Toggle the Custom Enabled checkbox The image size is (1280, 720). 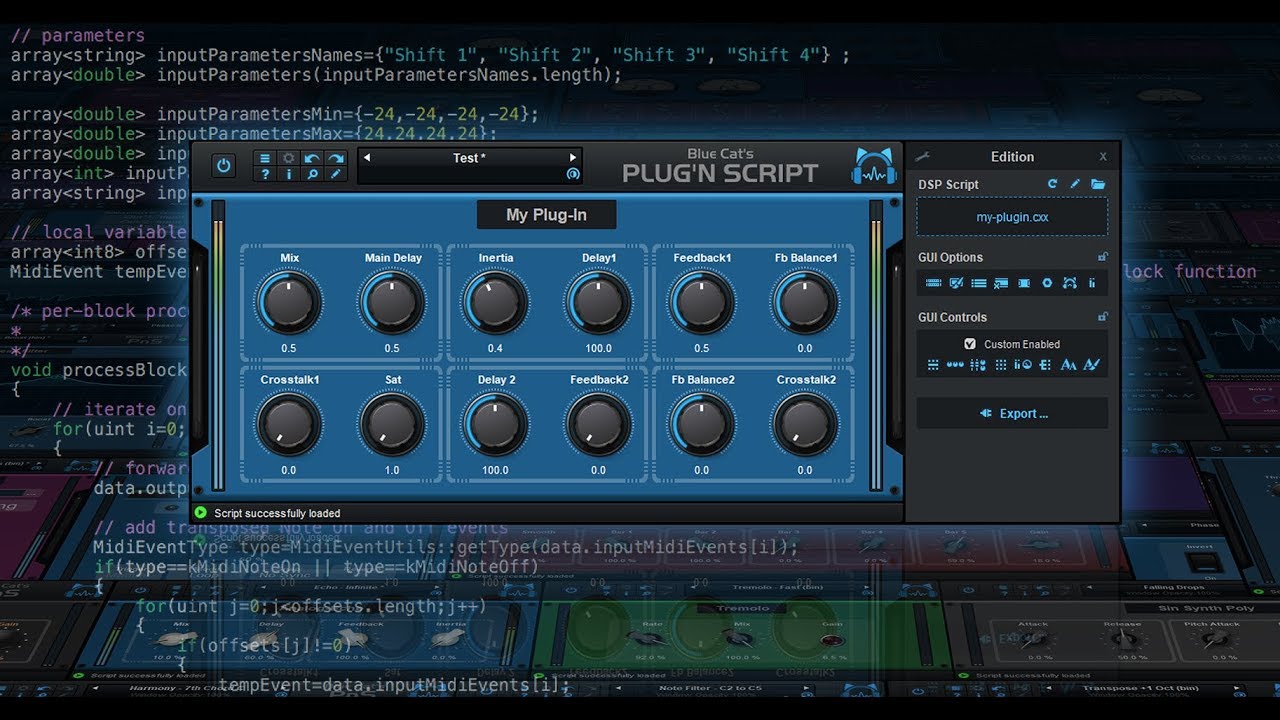click(x=970, y=344)
